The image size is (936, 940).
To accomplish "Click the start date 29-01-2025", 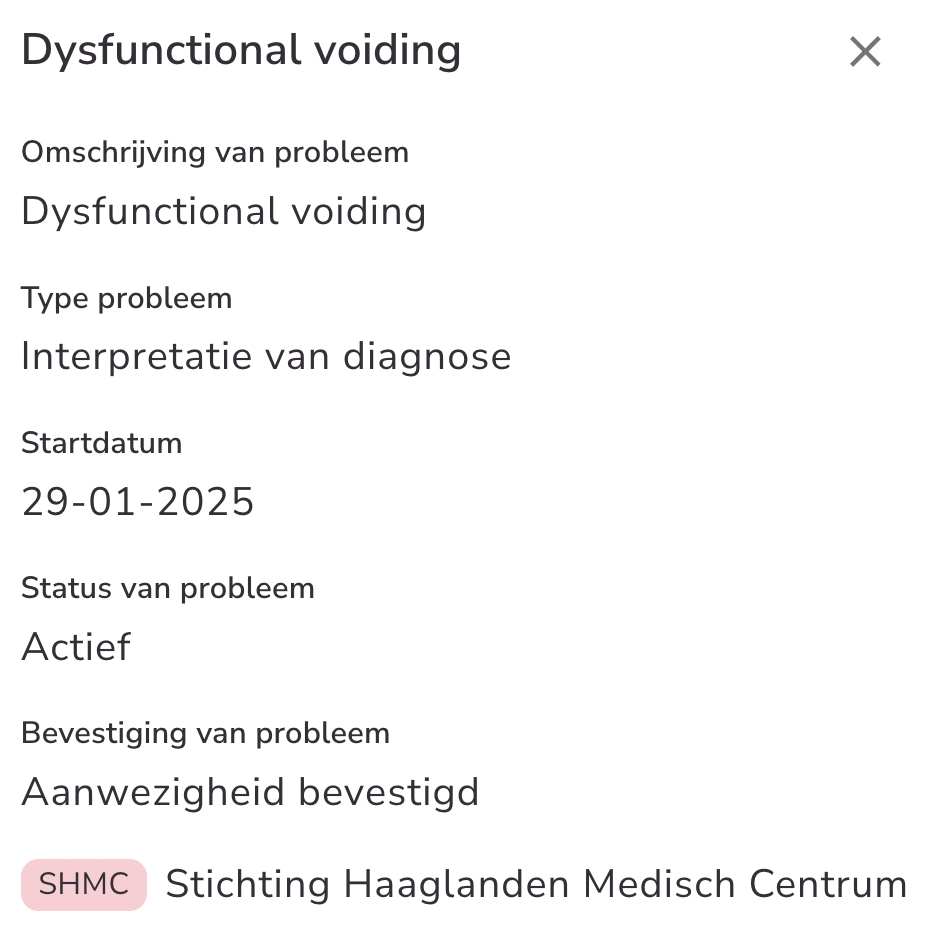I will click(138, 502).
